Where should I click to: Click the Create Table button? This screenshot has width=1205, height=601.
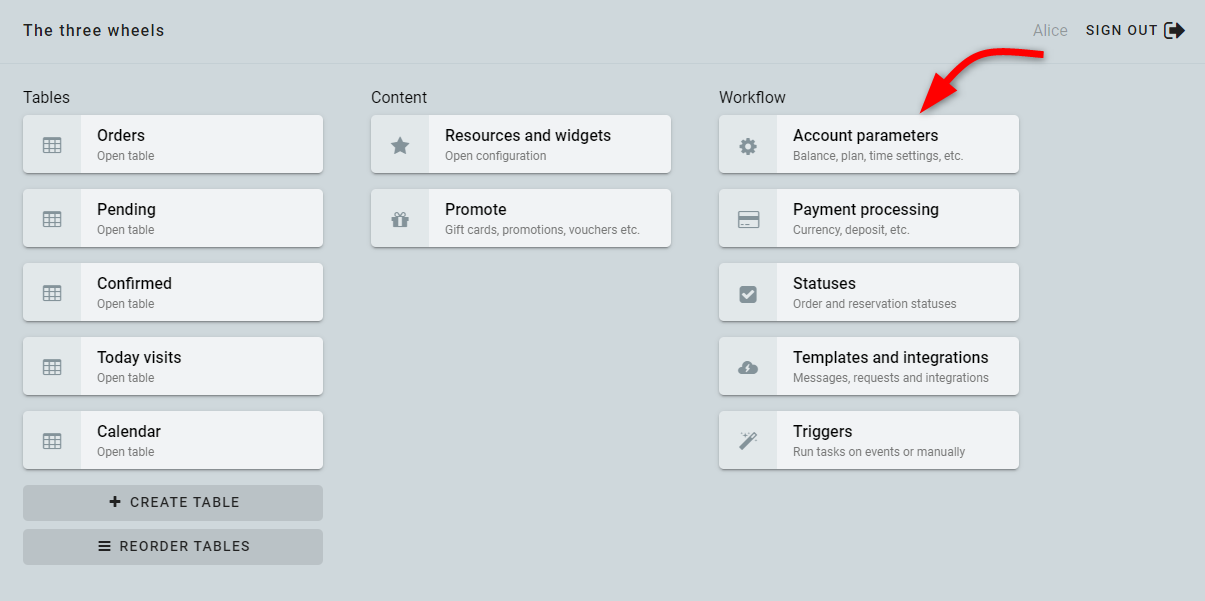point(173,503)
